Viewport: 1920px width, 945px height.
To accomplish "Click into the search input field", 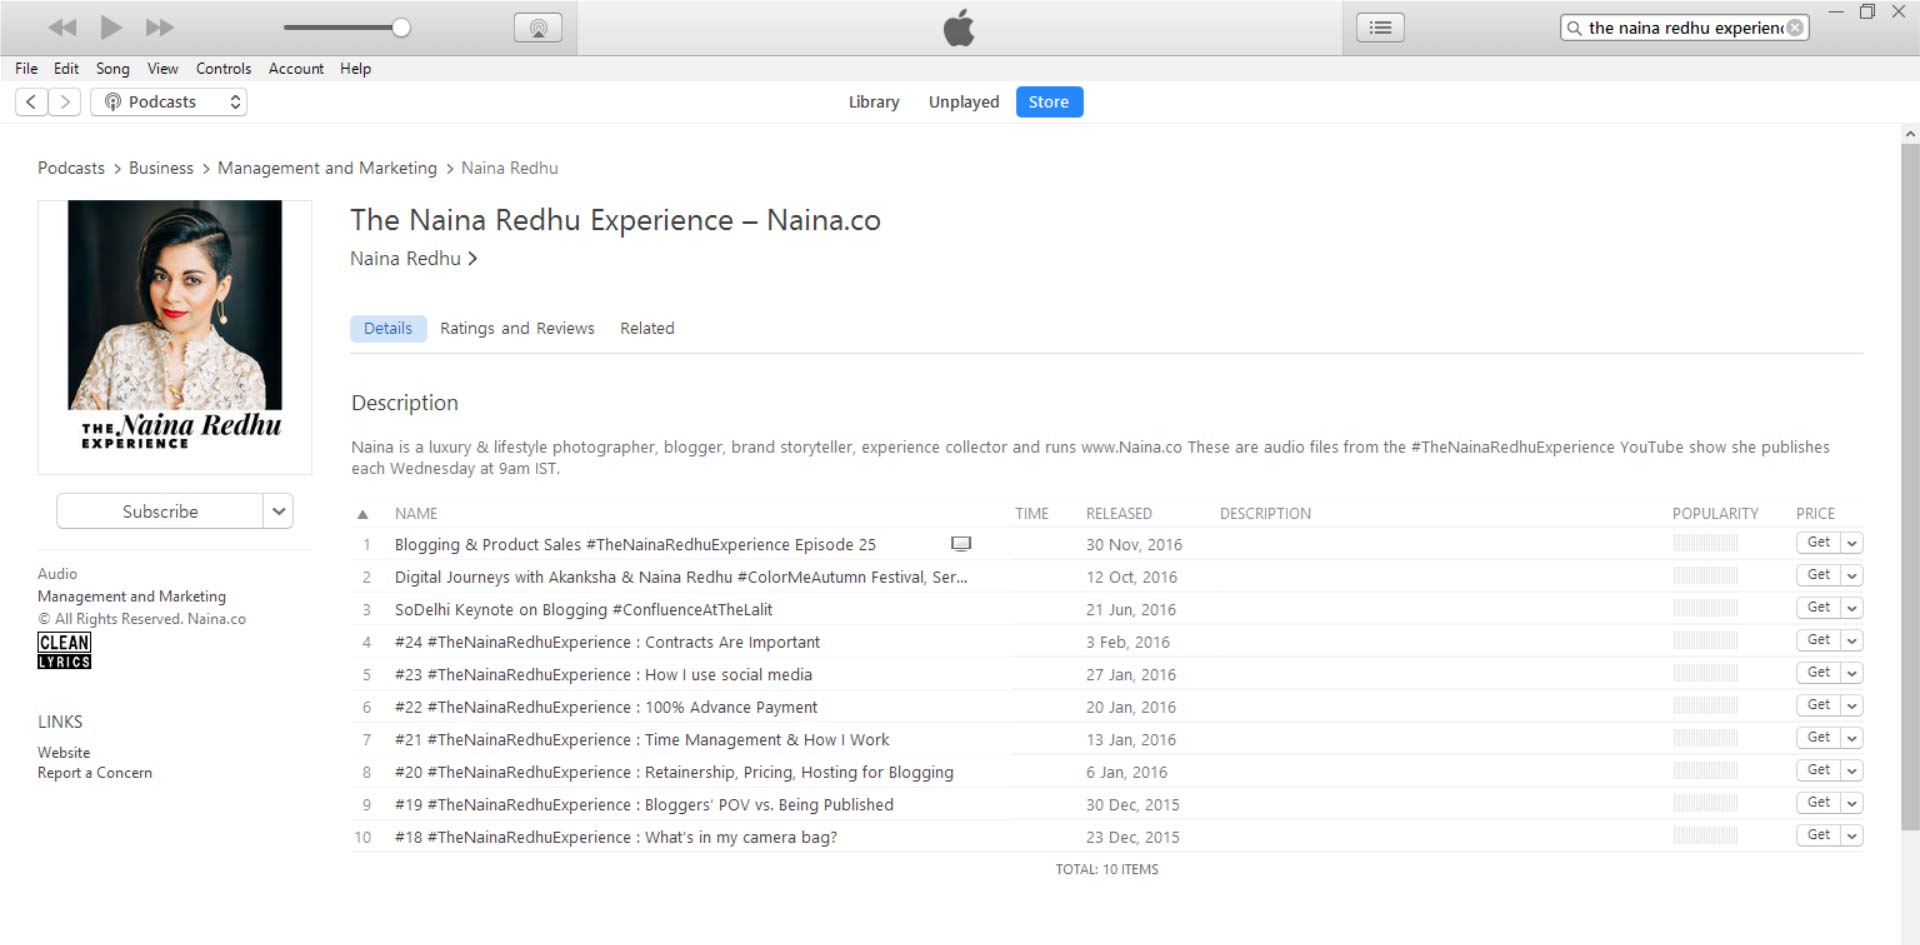I will click(1684, 28).
